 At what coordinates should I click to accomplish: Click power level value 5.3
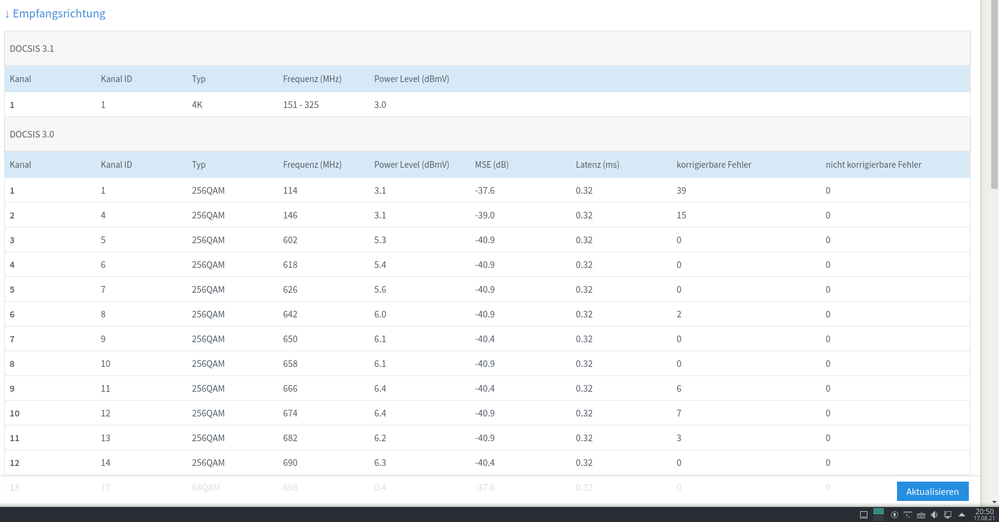(x=380, y=240)
